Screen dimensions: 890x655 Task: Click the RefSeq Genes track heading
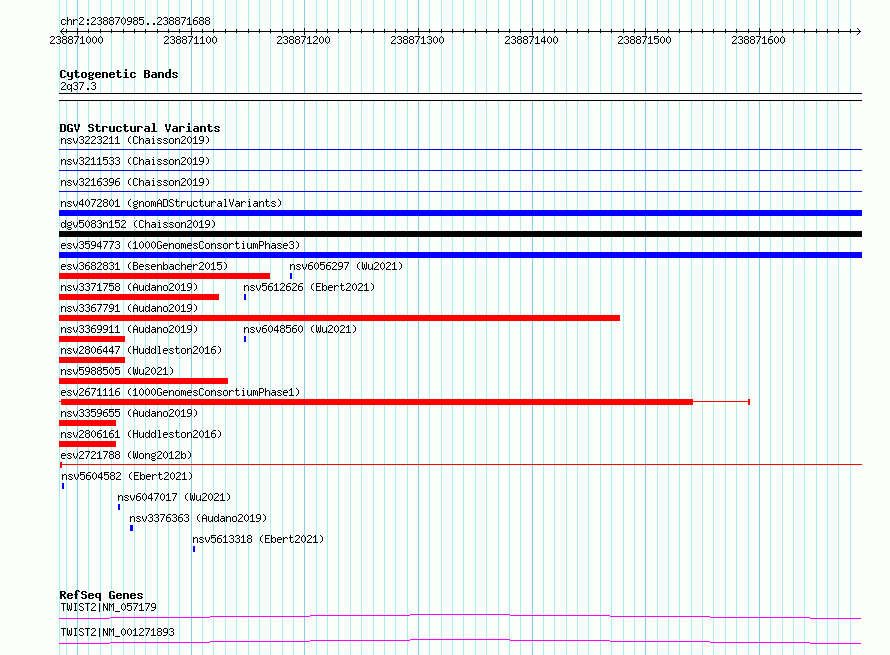pos(101,595)
